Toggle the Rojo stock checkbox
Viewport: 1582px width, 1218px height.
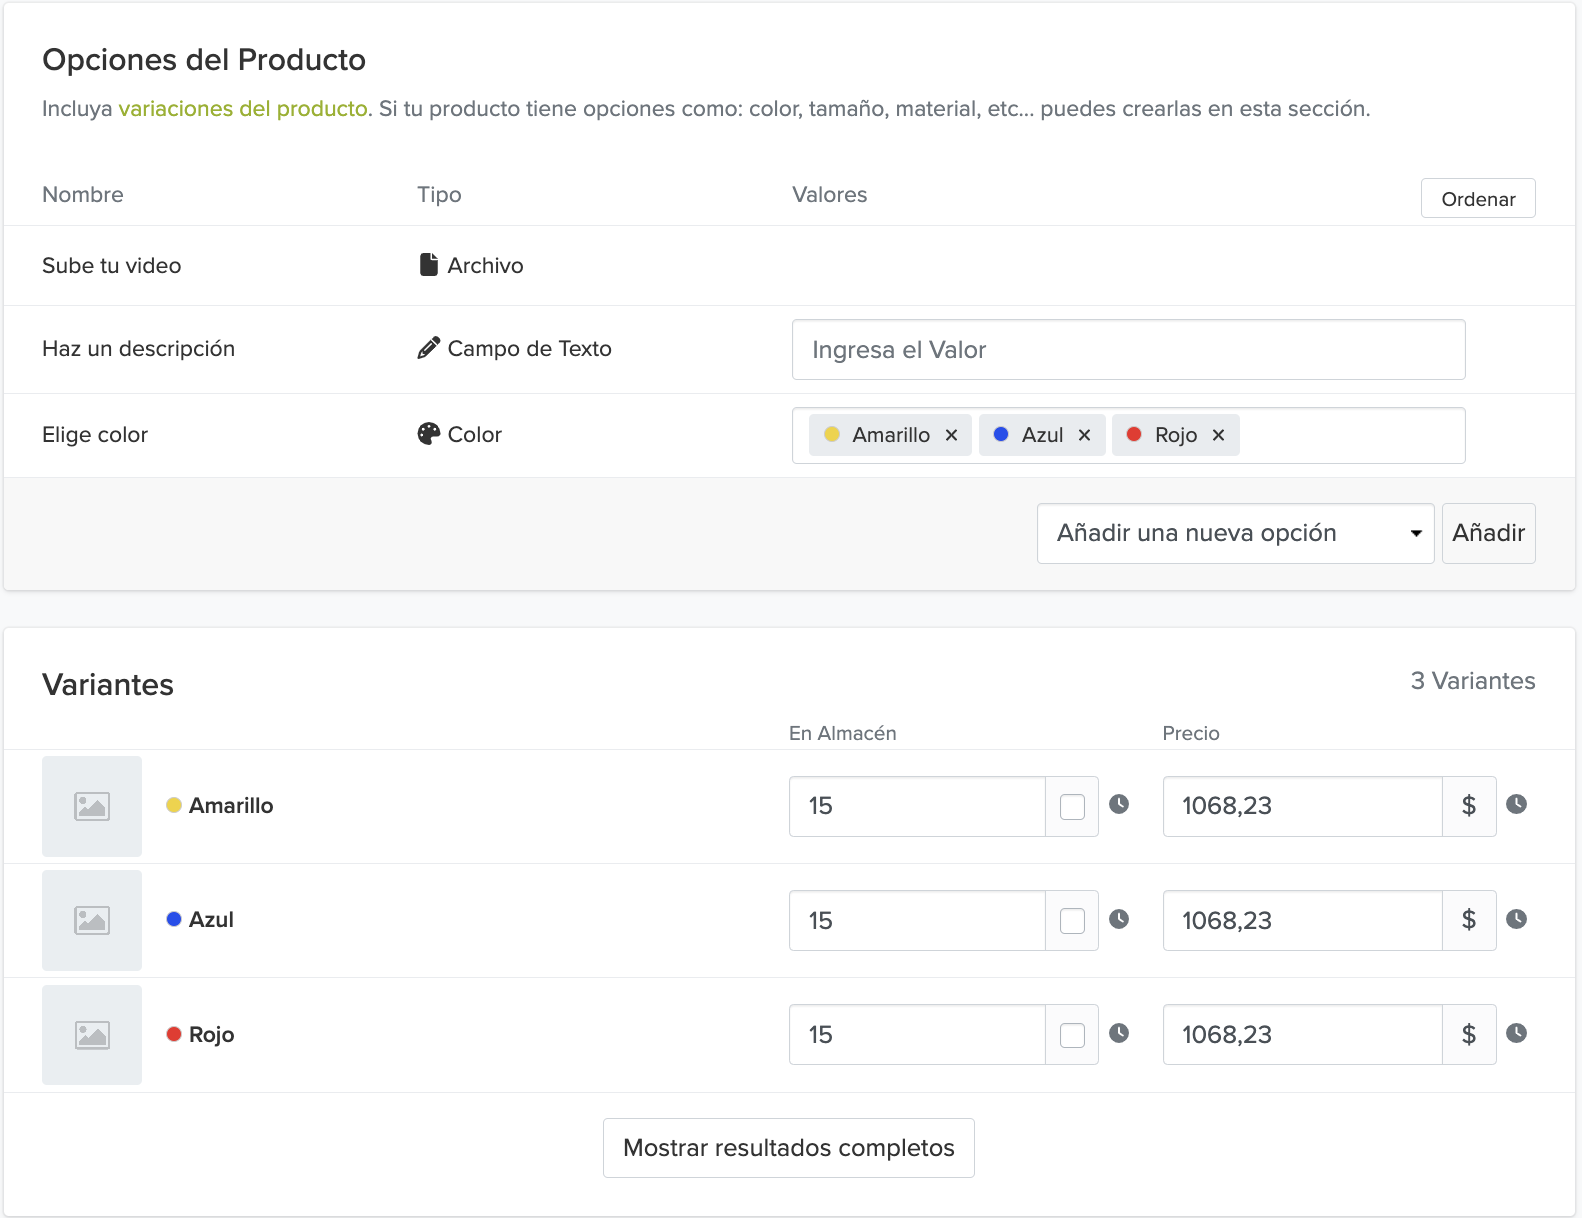click(1072, 1035)
